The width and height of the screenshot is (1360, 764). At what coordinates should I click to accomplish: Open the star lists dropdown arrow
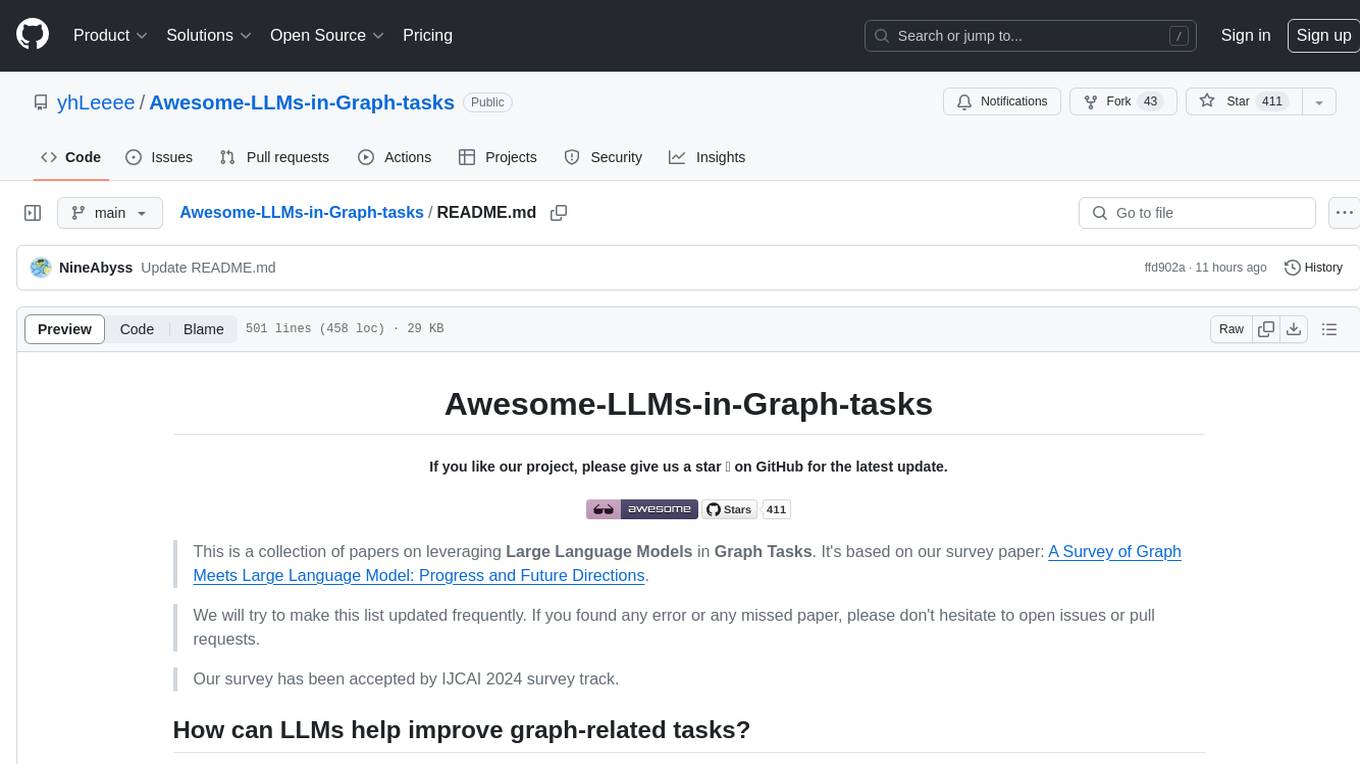click(1319, 101)
